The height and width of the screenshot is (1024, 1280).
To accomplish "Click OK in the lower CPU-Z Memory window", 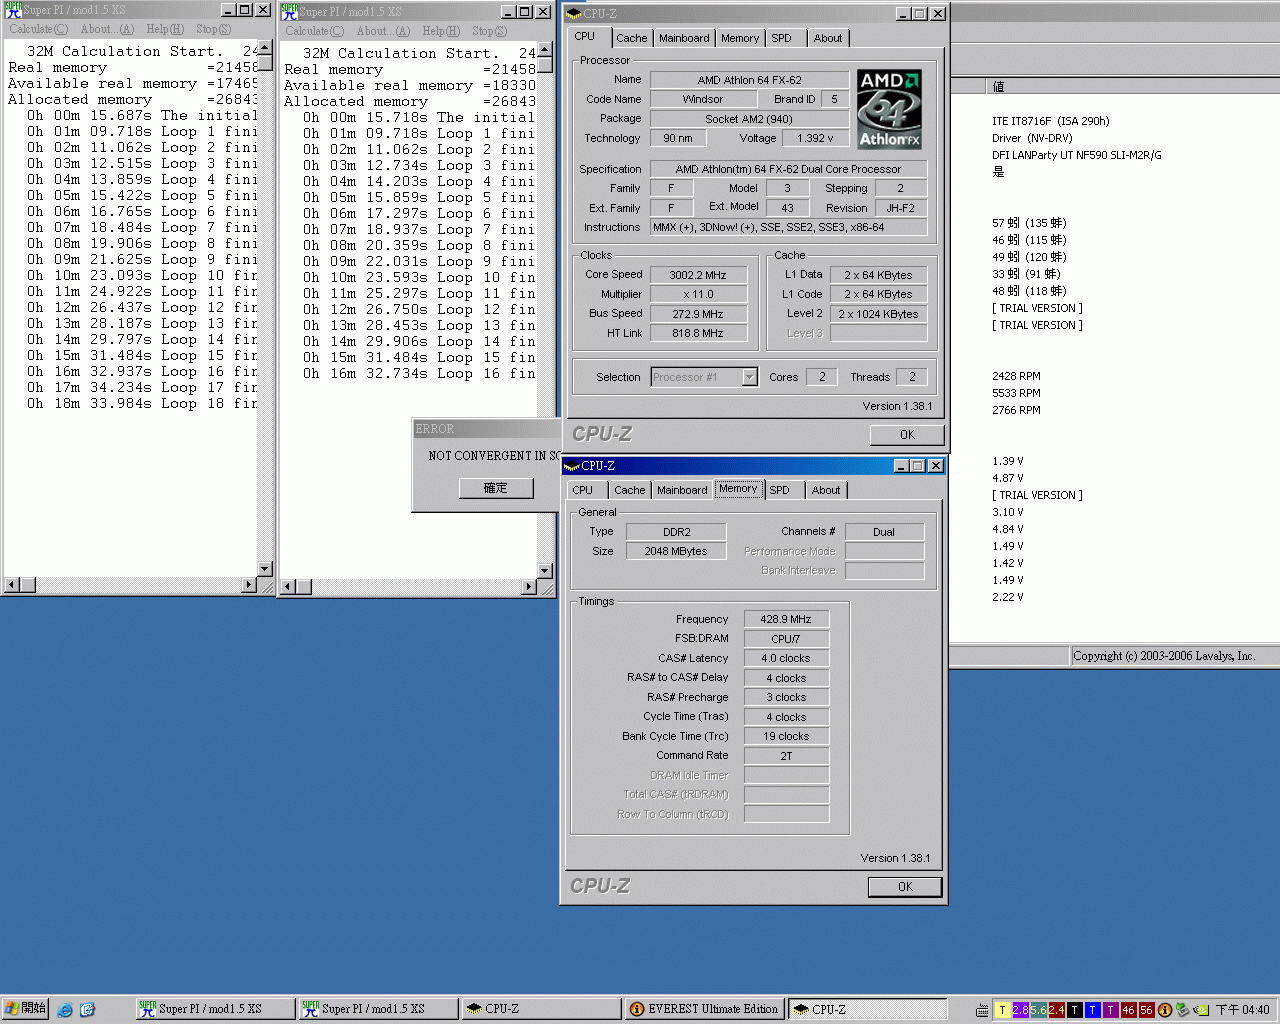I will (905, 887).
